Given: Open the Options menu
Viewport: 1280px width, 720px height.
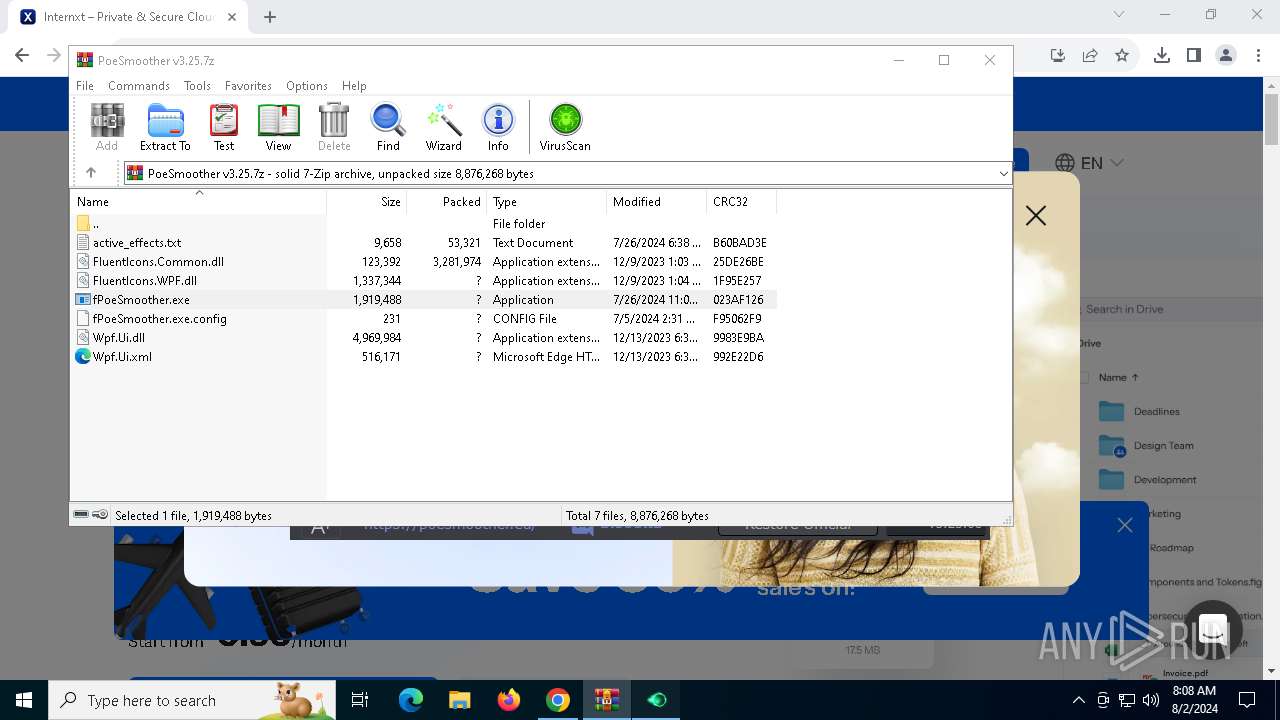Looking at the screenshot, I should 307,86.
